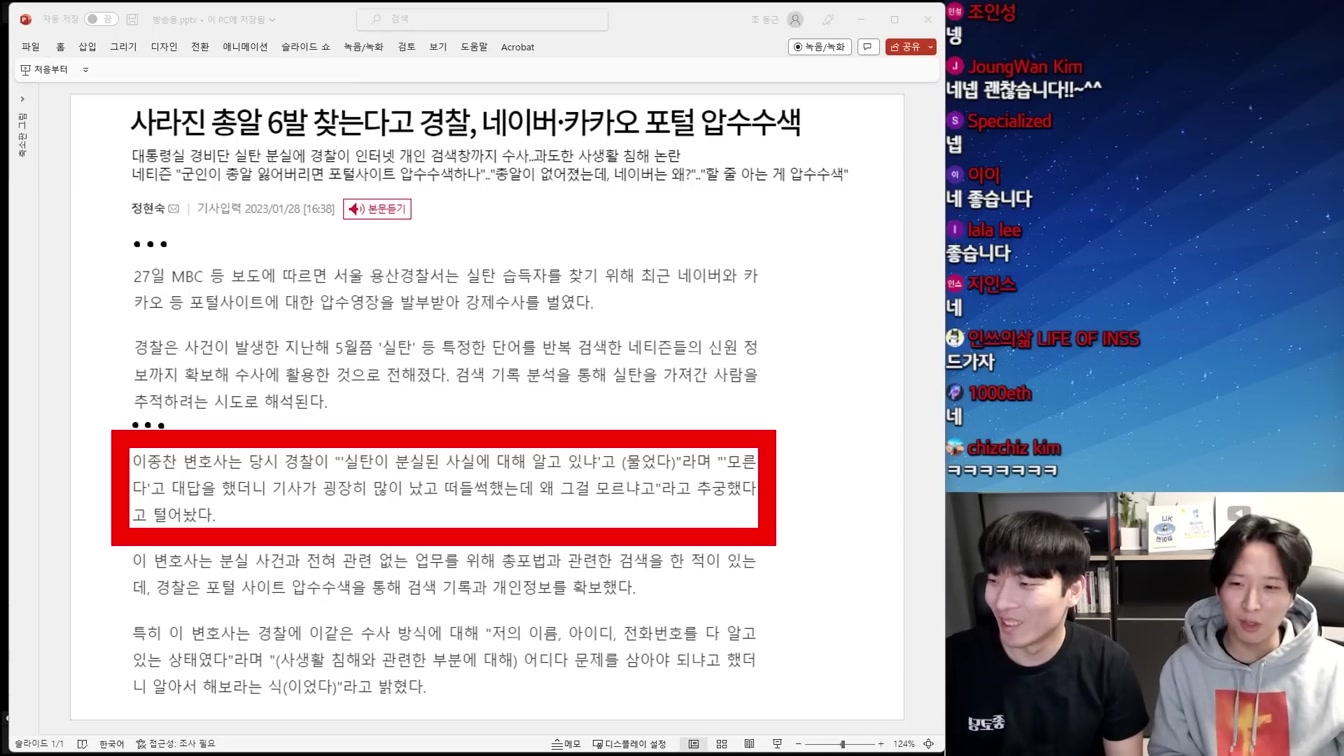Click the 본문듣기 listen button in article
The image size is (1344, 756).
377,209
